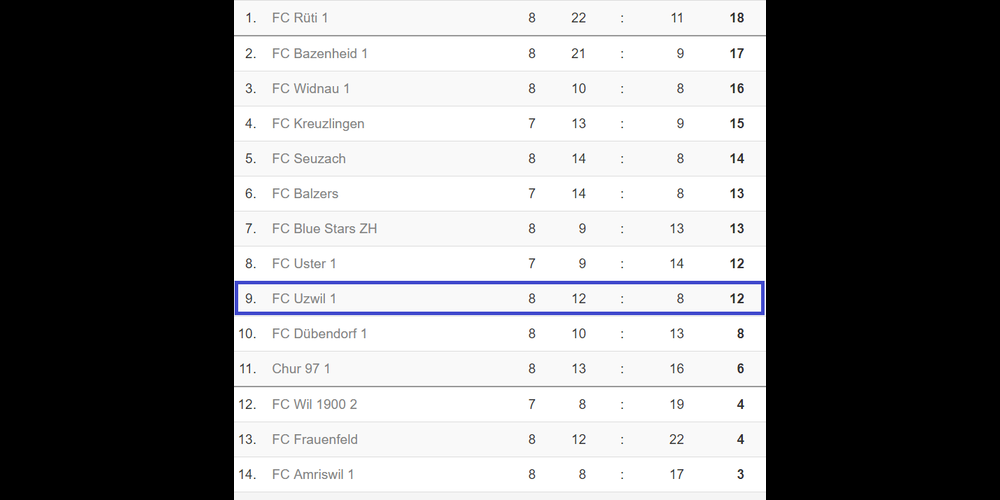Open FC Amriswil 1 team page

(313, 474)
